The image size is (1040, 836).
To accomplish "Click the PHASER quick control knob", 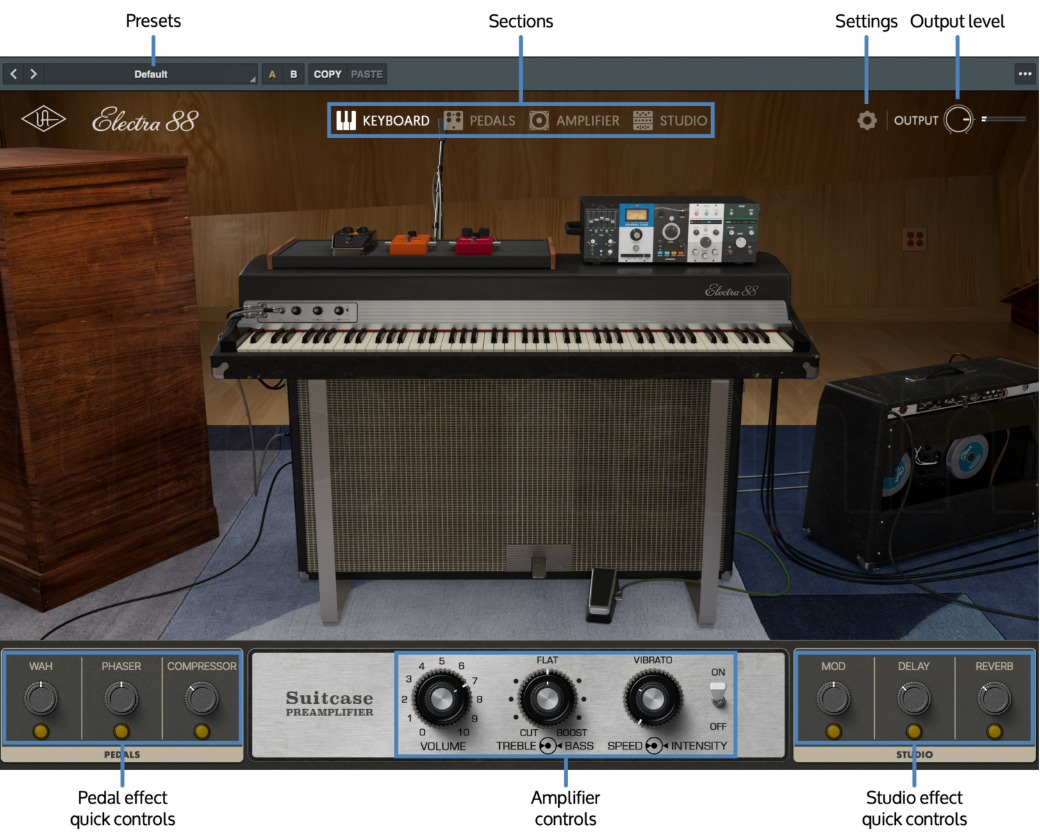I will pos(121,698).
